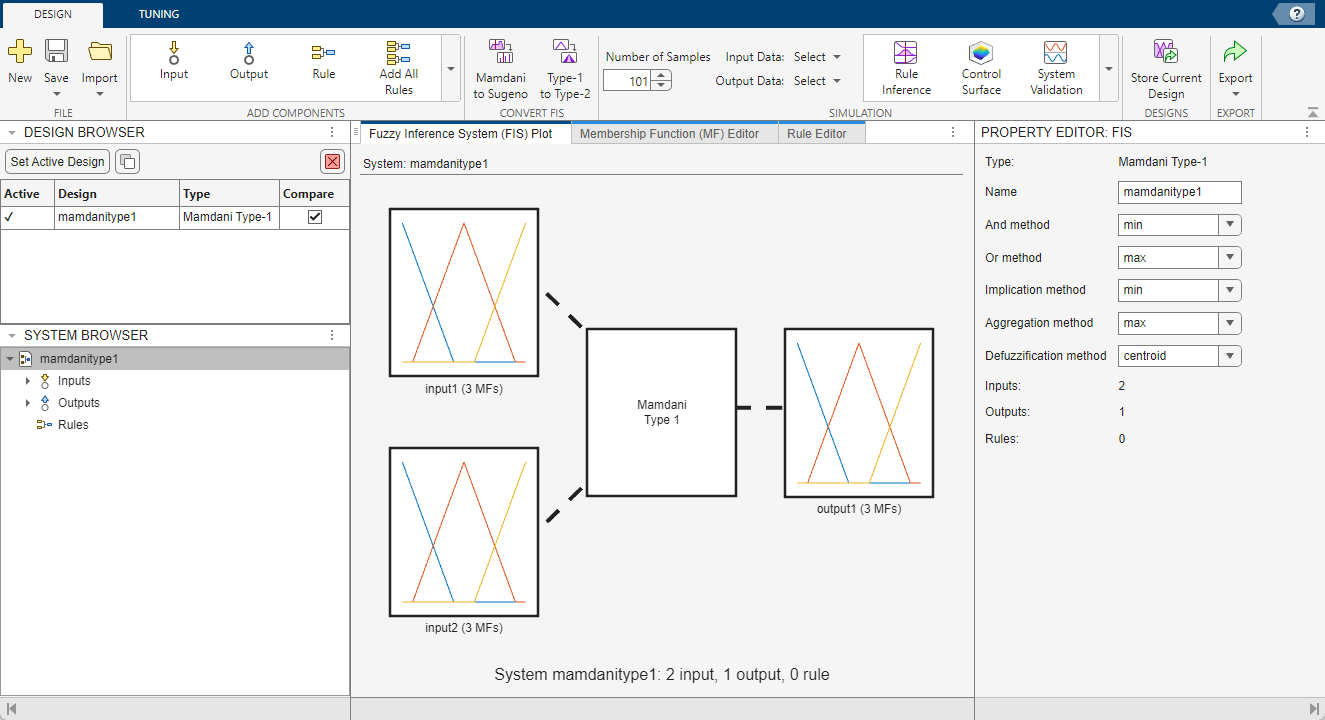Click the help question mark icon
Image resolution: width=1325 pixels, height=720 pixels.
[x=1297, y=14]
